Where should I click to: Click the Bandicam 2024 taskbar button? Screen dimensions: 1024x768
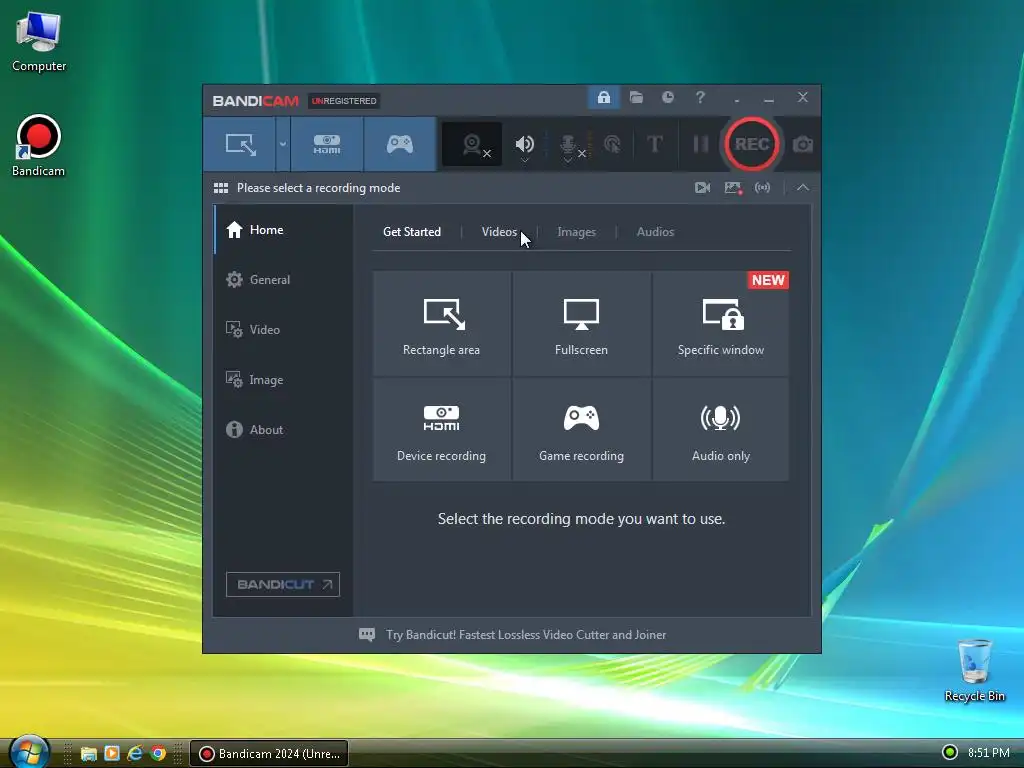tap(269, 754)
